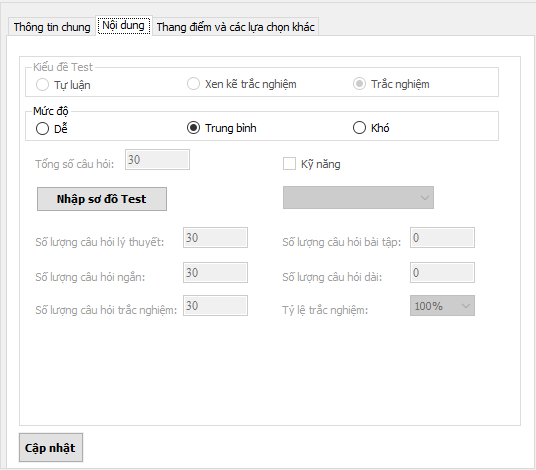This screenshot has height=470, width=536.
Task: Select the Nội dung tab
Action: (124, 25)
